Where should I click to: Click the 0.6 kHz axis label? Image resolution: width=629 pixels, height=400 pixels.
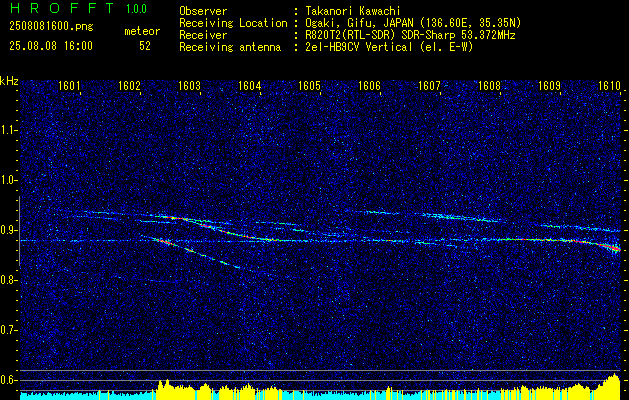pos(8,380)
